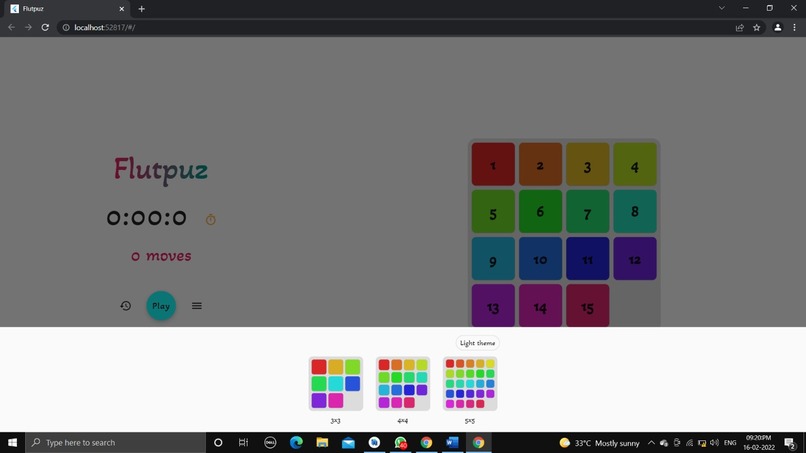Screen dimensions: 806x453
Task: Click puzzle tile 13
Action: pyautogui.click(x=493, y=305)
